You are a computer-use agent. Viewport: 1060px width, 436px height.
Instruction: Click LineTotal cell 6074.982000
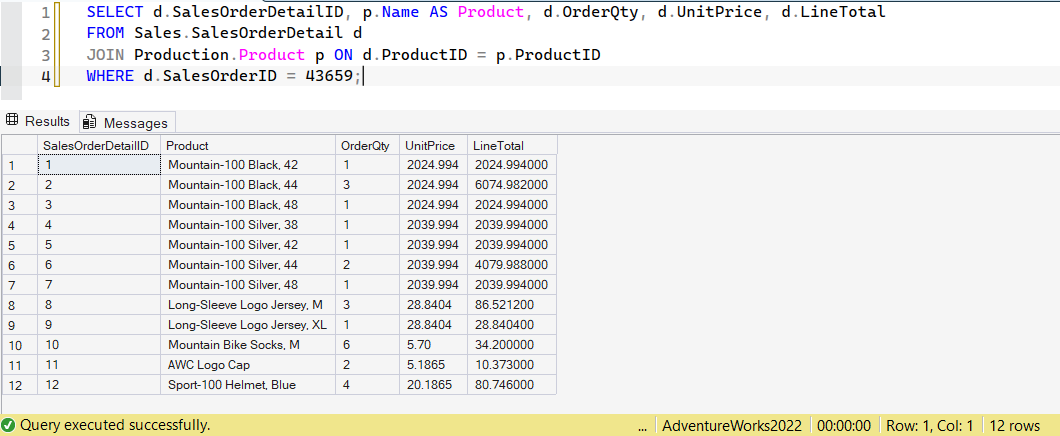click(512, 185)
